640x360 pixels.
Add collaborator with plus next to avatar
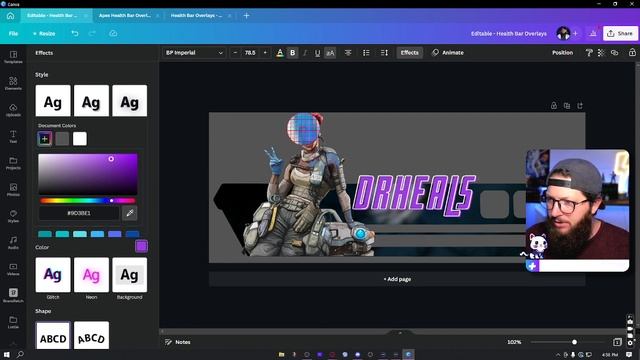click(575, 33)
